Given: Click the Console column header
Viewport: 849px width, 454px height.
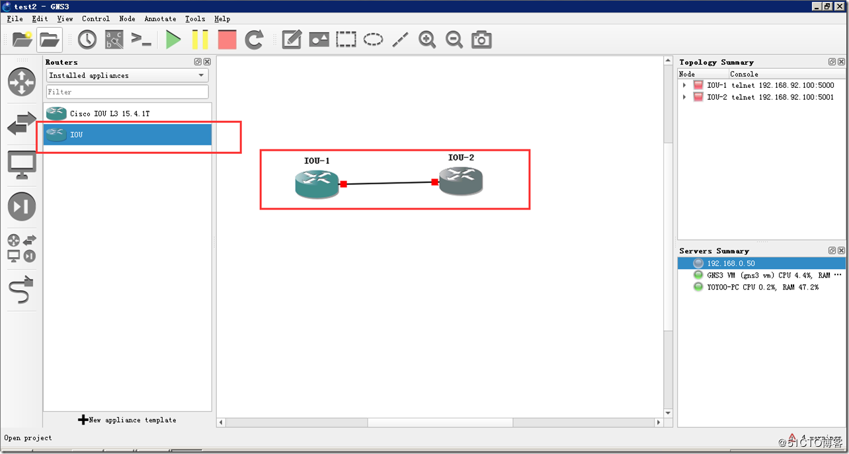Looking at the screenshot, I should pos(744,74).
